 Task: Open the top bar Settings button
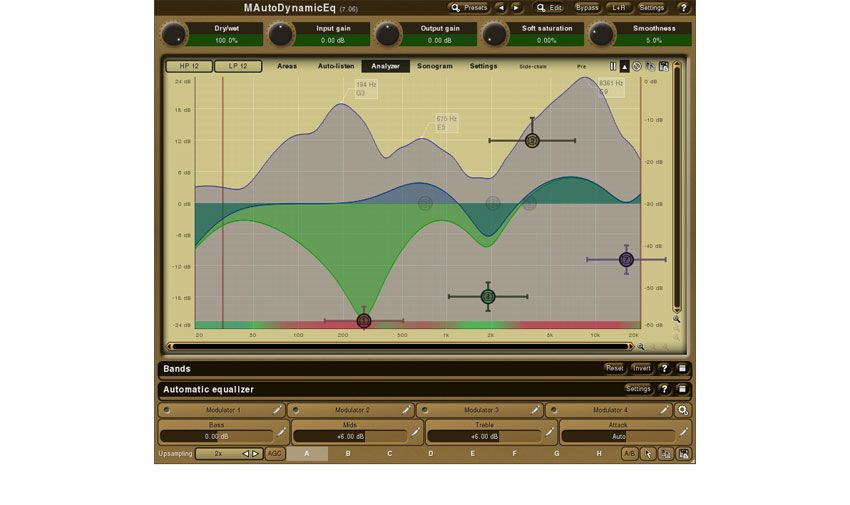click(651, 8)
